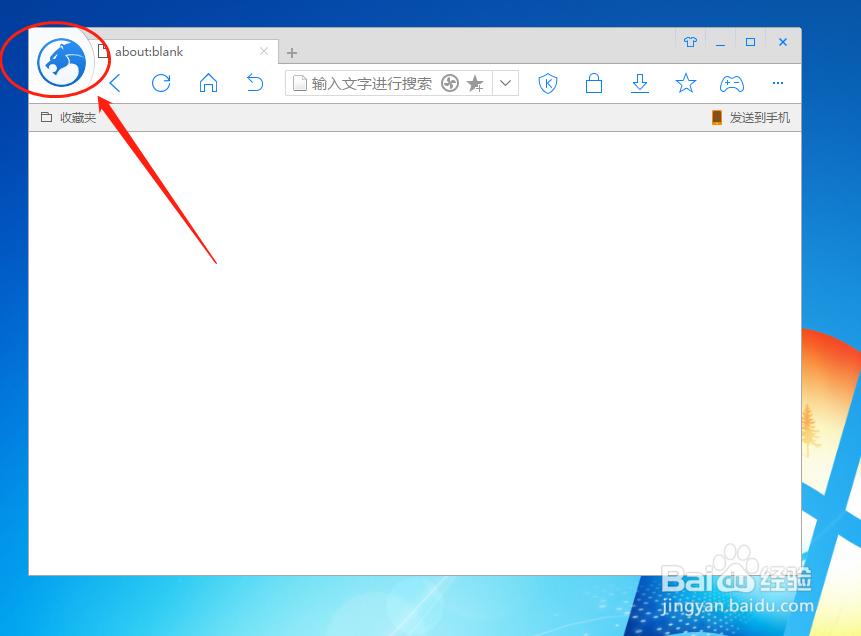Minimize the browser window
Viewport: 861px width, 636px height.
tap(720, 42)
